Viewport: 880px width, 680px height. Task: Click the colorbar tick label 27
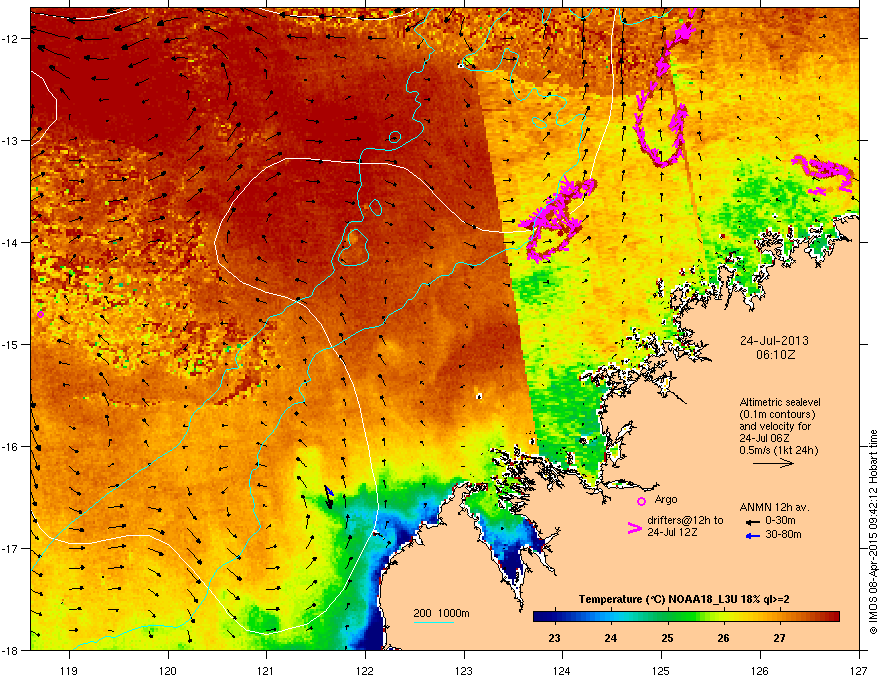[x=779, y=638]
